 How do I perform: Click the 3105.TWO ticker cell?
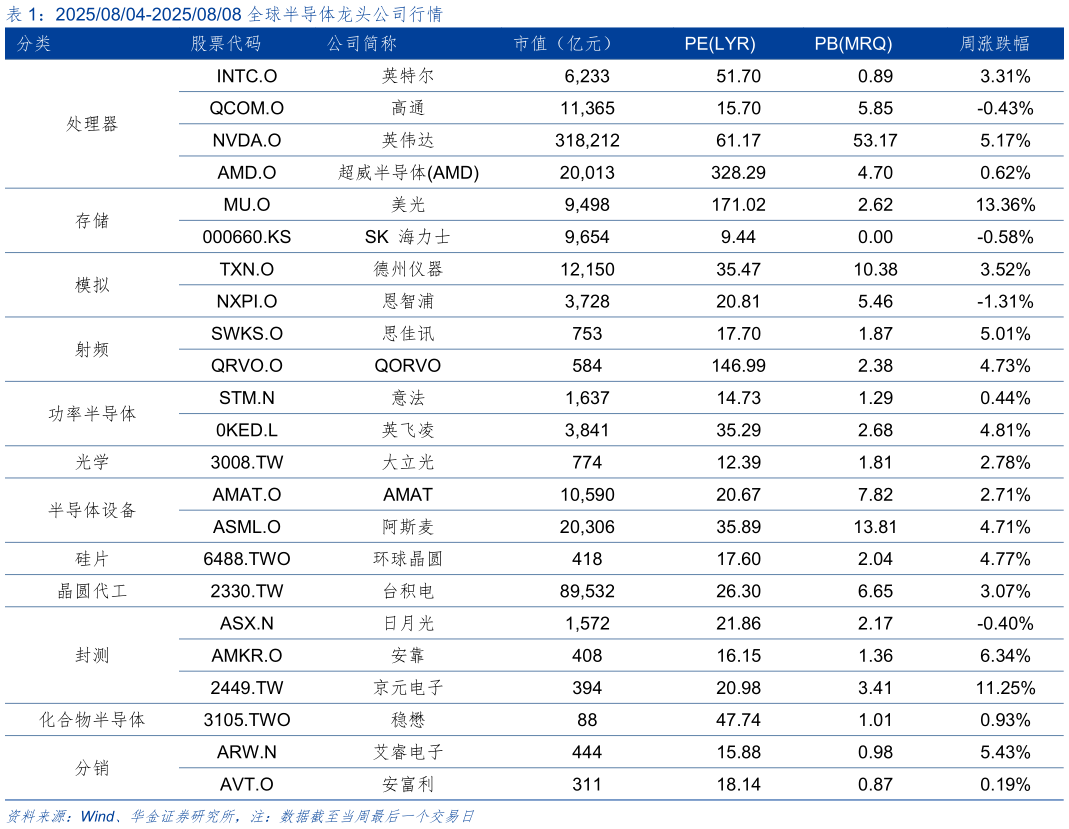247,720
